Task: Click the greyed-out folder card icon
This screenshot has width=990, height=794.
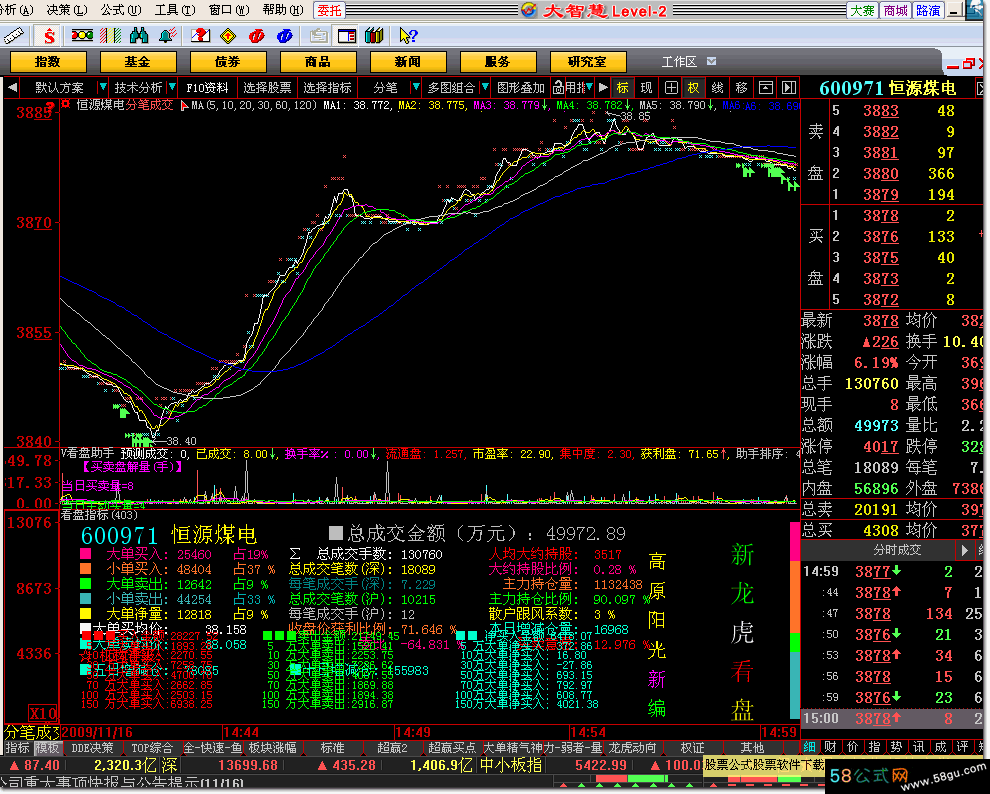Action: tap(318, 36)
